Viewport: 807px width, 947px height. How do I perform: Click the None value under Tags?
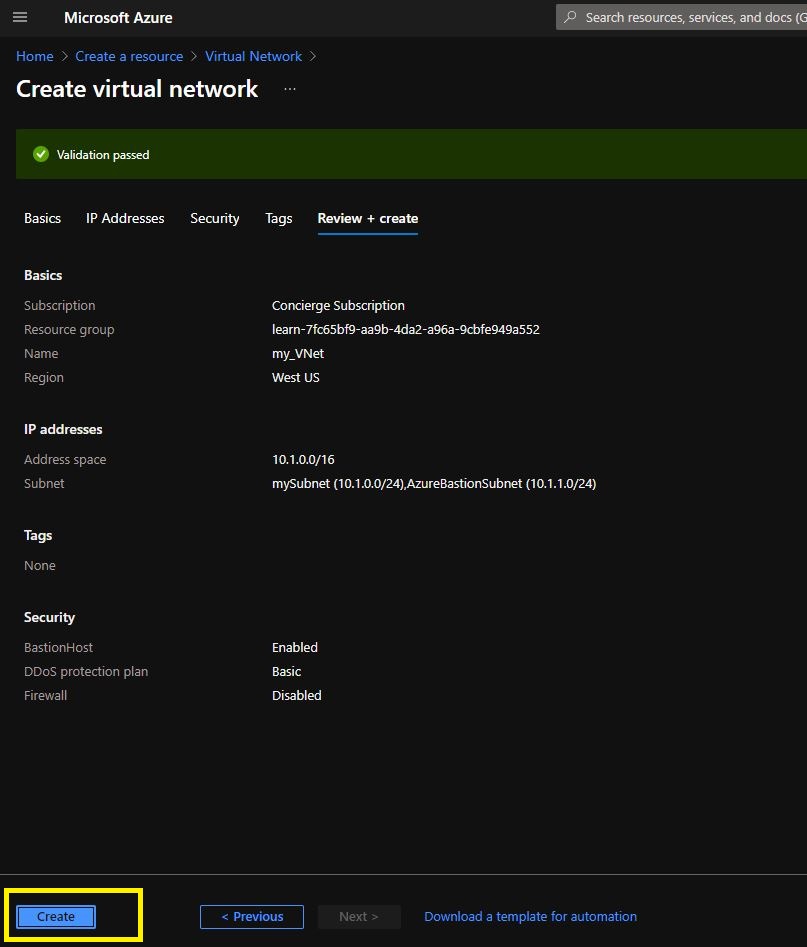coord(40,566)
